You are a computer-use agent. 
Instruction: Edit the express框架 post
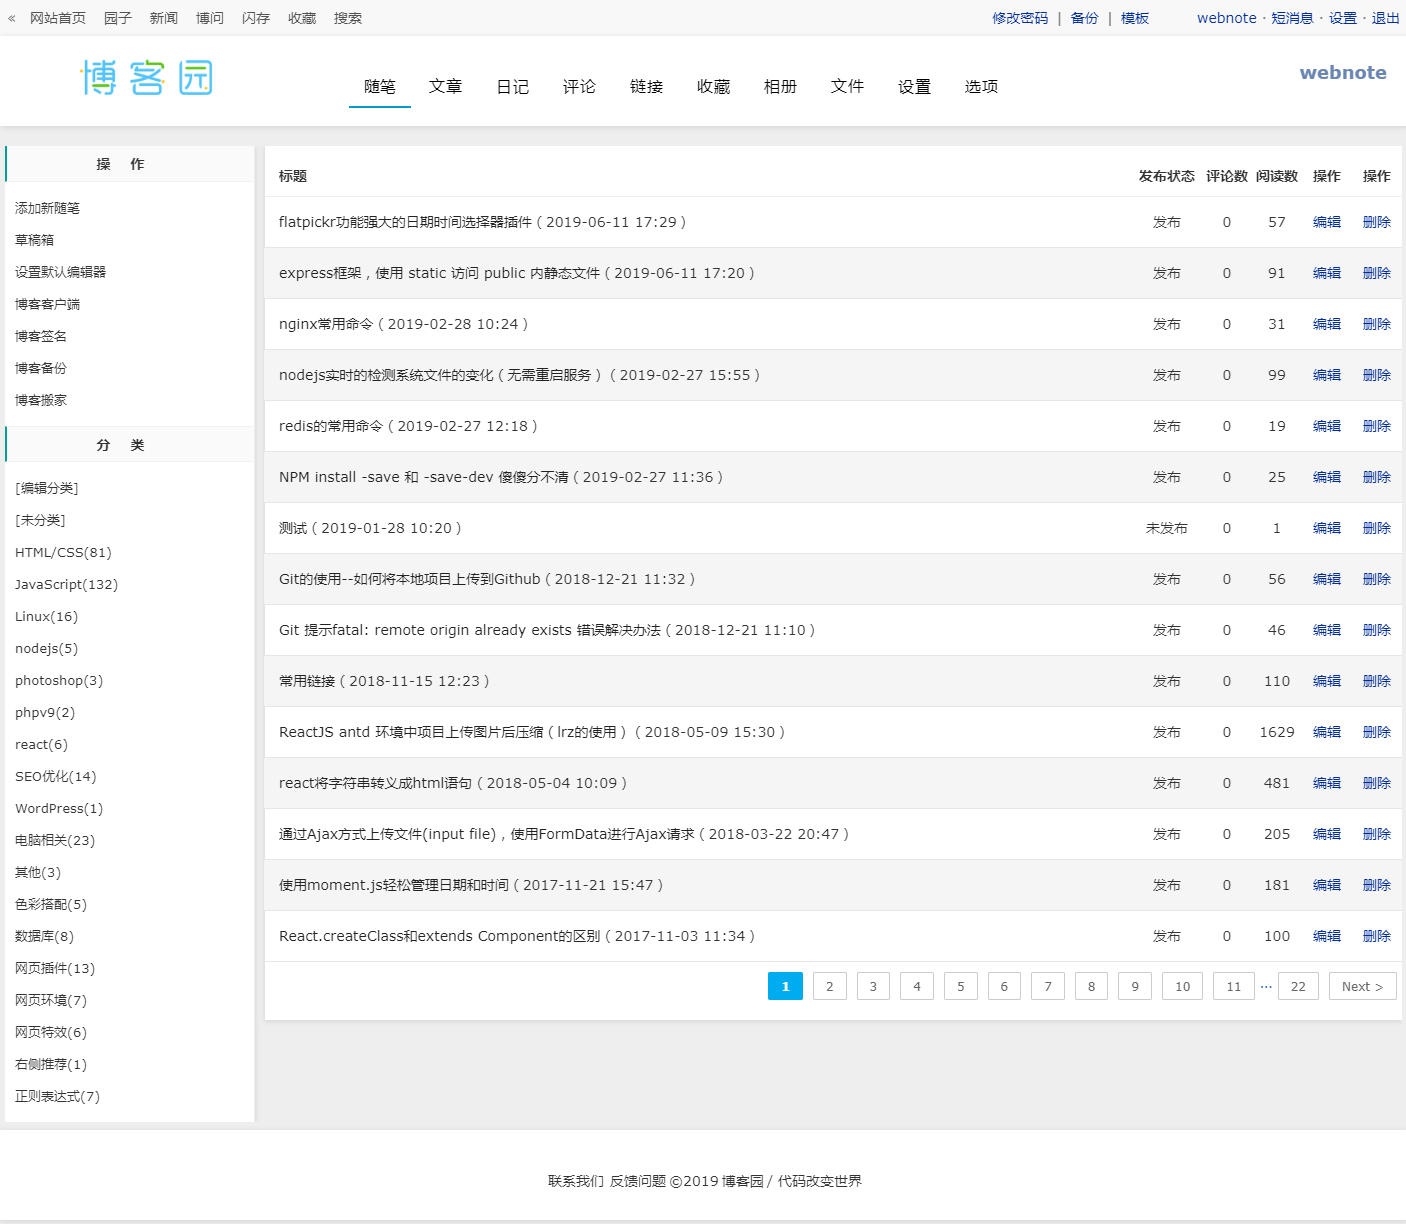click(1327, 273)
